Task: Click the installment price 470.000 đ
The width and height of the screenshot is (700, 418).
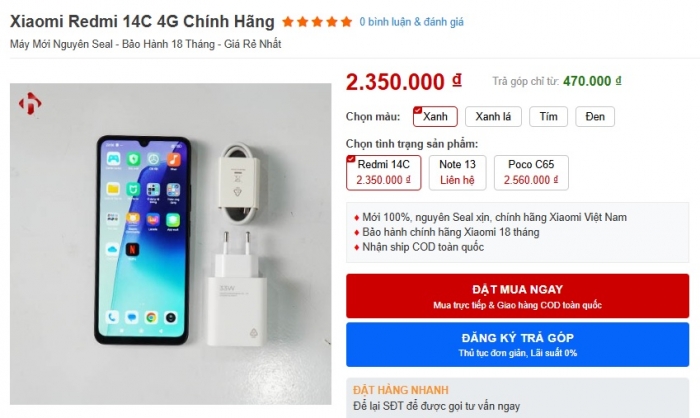Action: (592, 81)
